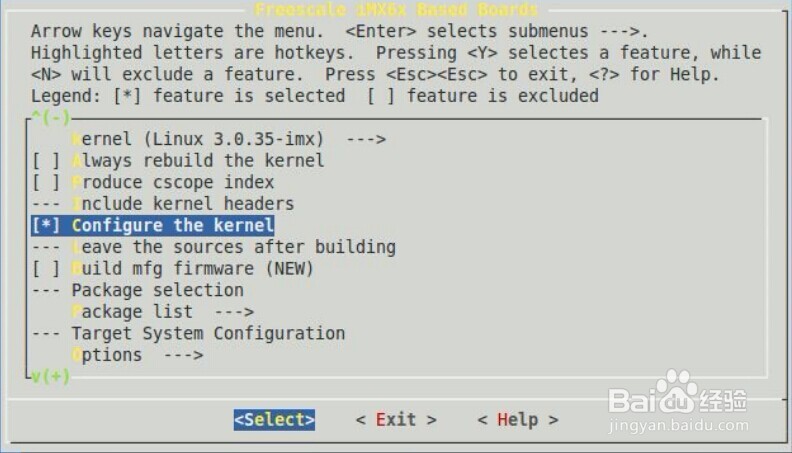Click the Package selection section header
Viewport: 792px width, 453px height.
click(x=157, y=290)
